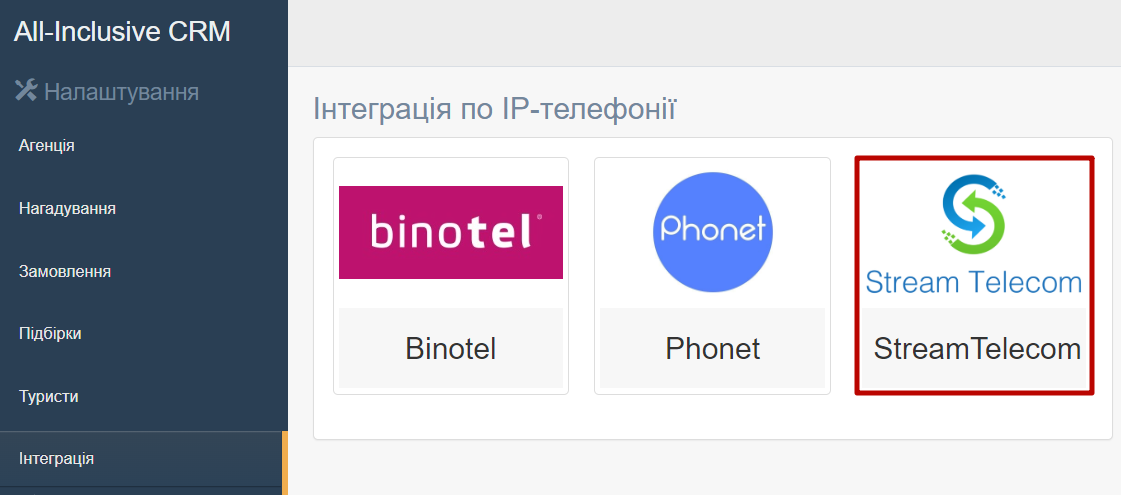The width and height of the screenshot is (1121, 495).
Task: Select the active Інтеграція menu item
Action: point(142,459)
